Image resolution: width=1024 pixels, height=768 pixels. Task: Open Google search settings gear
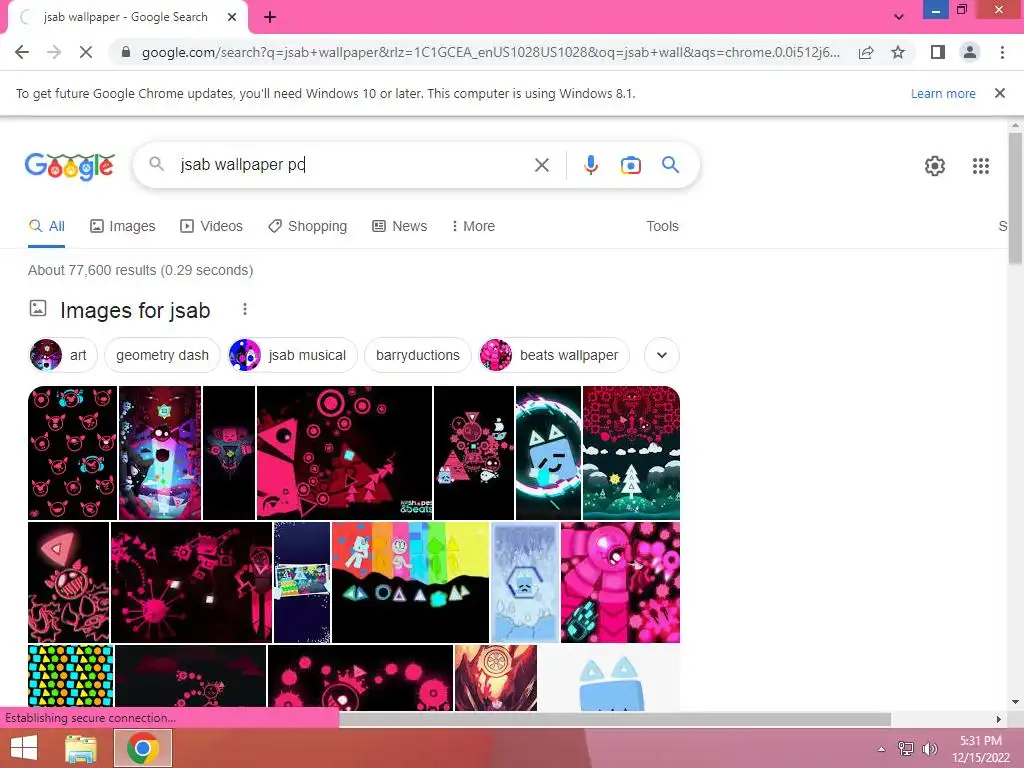(x=935, y=166)
